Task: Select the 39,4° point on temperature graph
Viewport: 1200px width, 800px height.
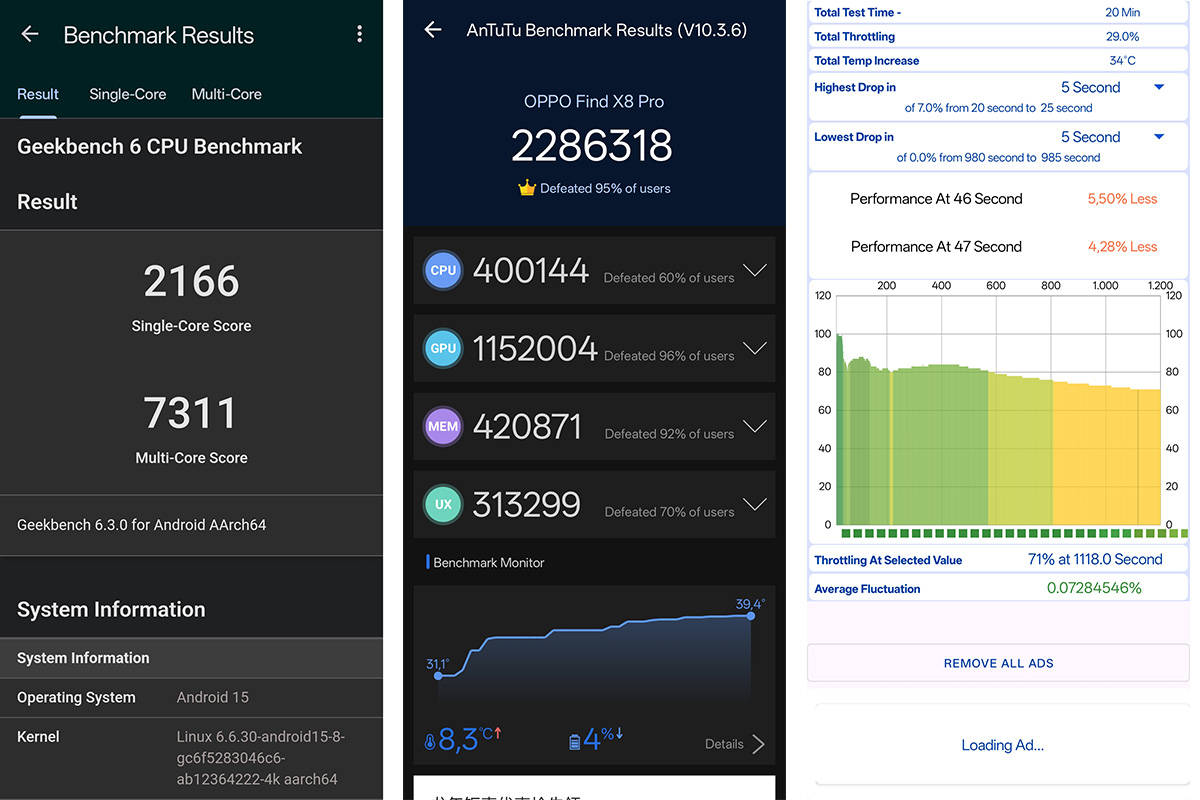Action: click(x=751, y=616)
